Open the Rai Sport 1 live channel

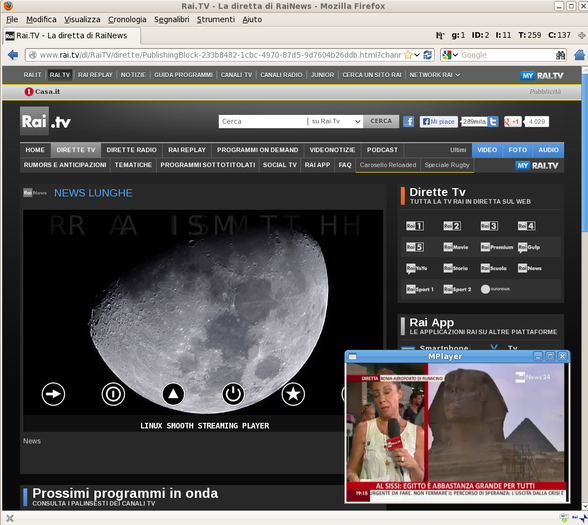(420, 289)
